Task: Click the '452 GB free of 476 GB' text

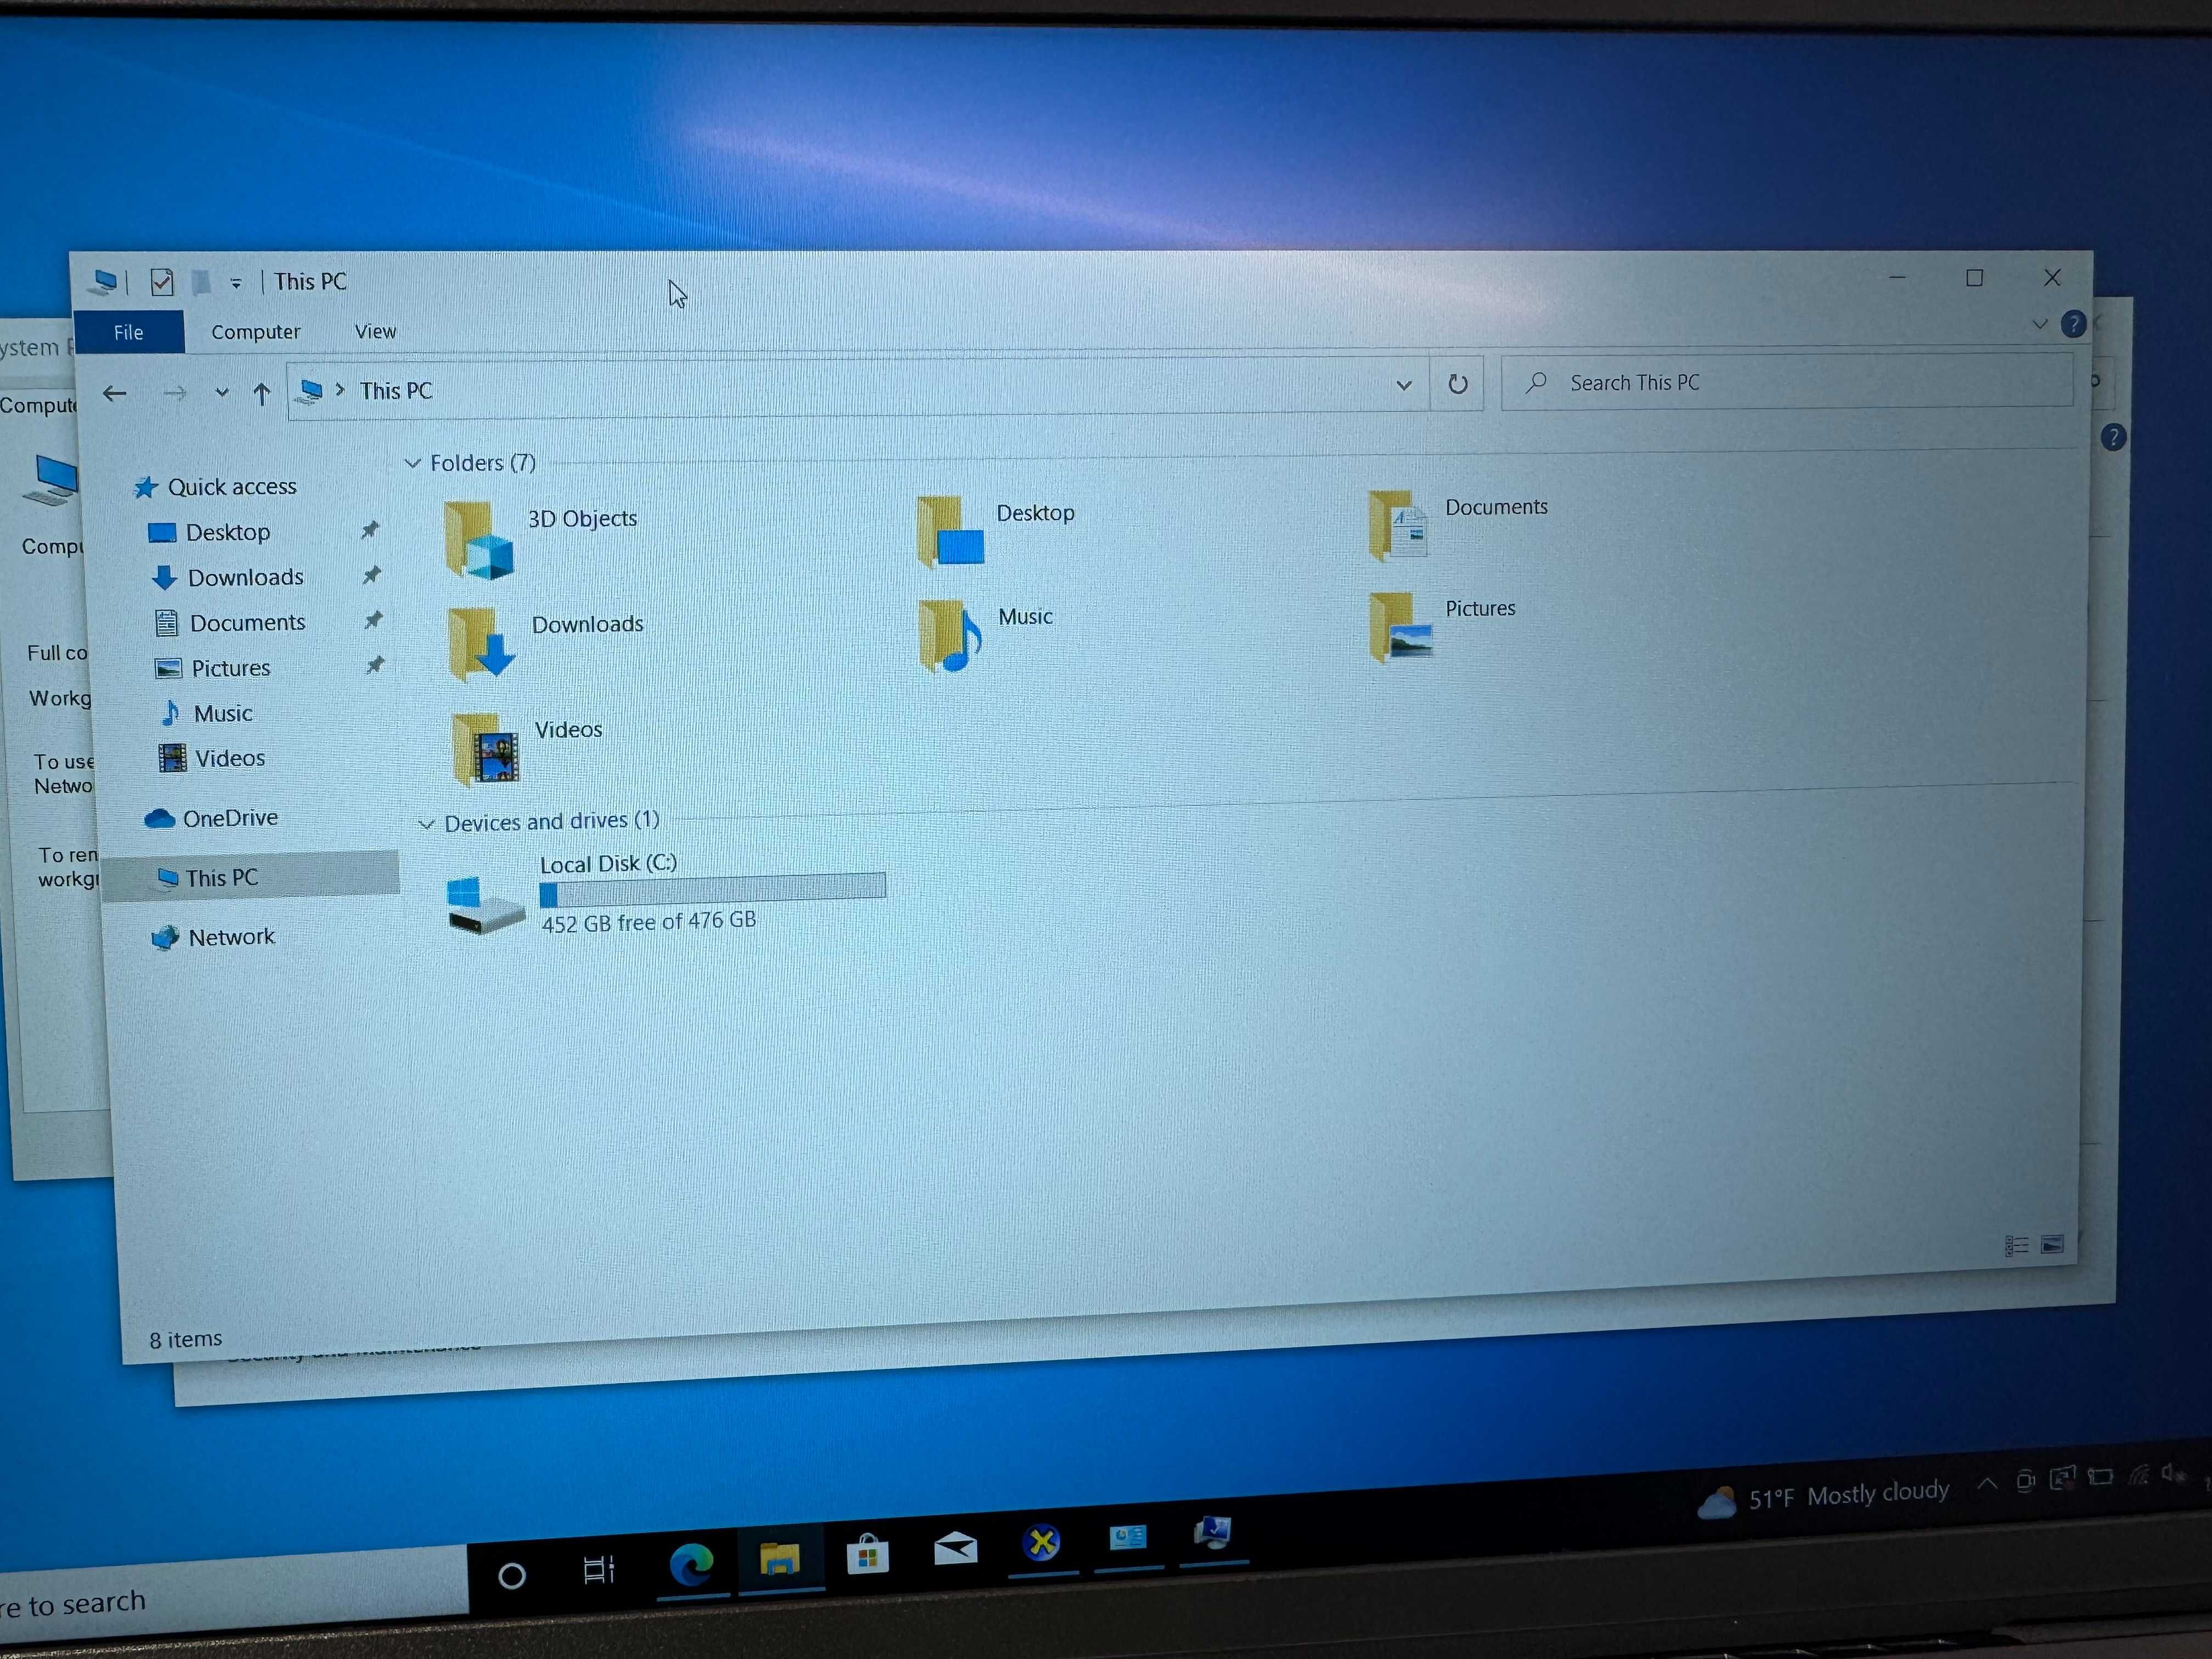Action: click(x=649, y=922)
